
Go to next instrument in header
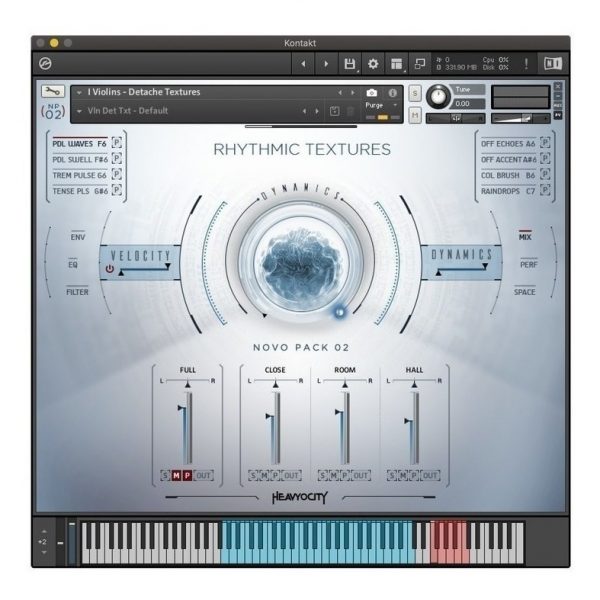point(326,64)
